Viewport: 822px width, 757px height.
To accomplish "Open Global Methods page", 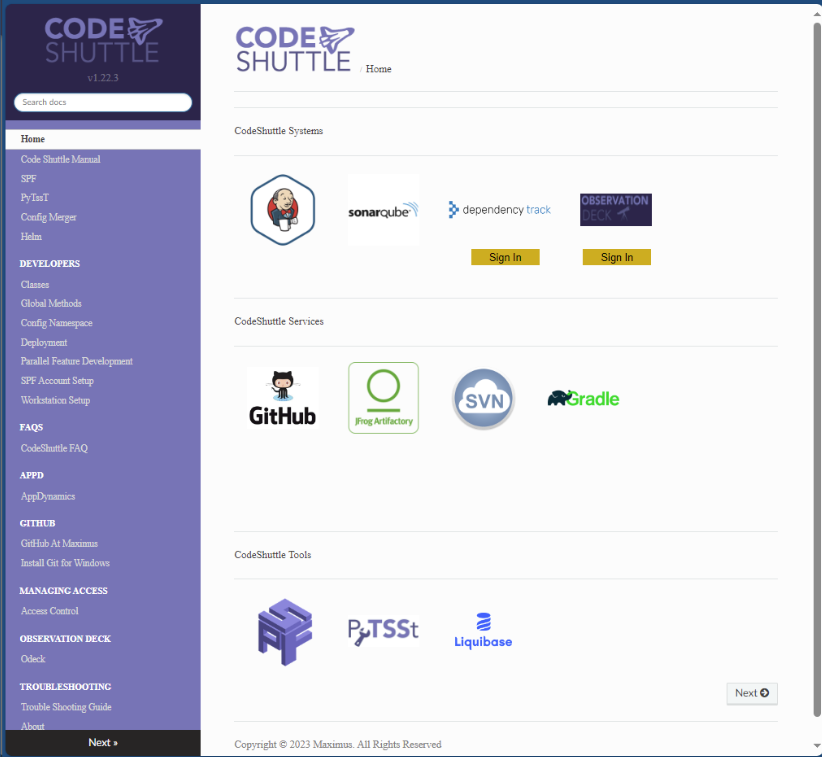I will click(51, 304).
